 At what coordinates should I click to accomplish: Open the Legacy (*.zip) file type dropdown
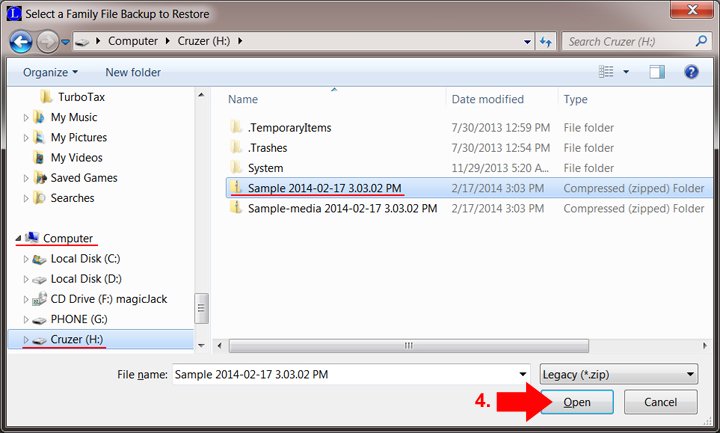(619, 375)
